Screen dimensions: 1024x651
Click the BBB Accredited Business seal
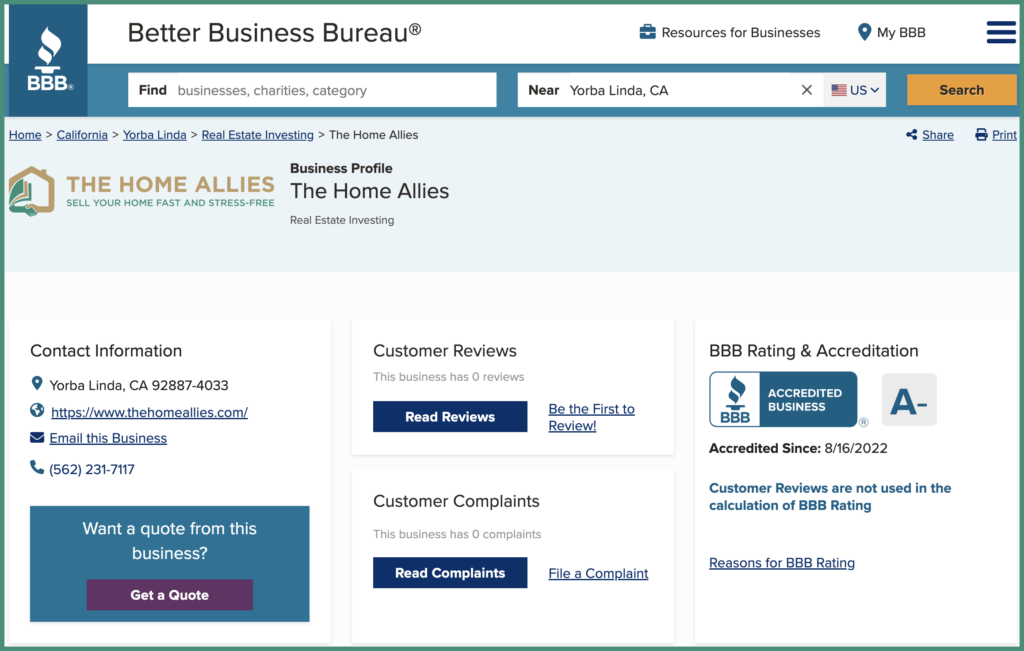783,400
